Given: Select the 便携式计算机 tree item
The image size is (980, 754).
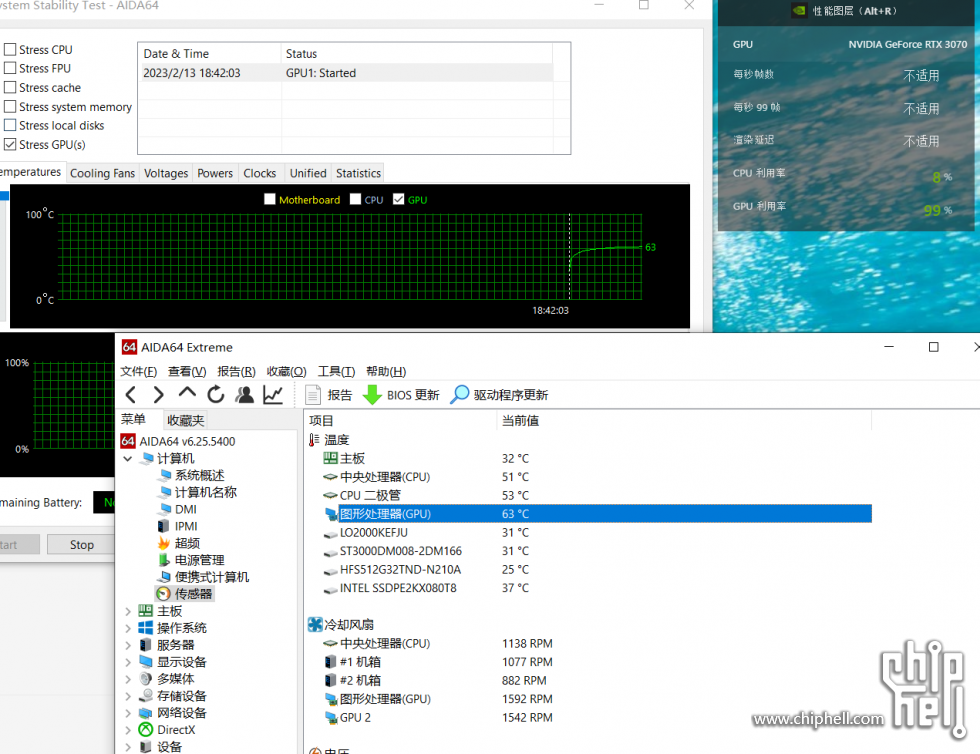Looking at the screenshot, I should click(x=203, y=576).
